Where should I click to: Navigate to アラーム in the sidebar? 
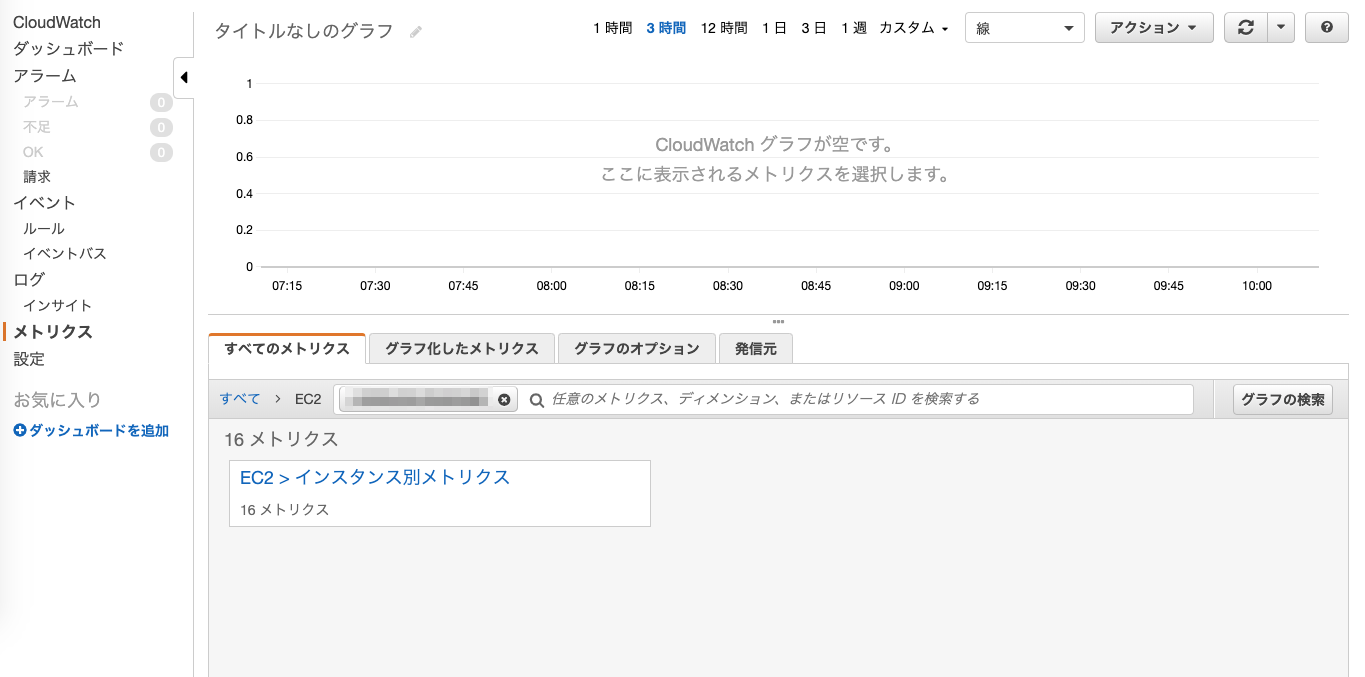coord(45,75)
